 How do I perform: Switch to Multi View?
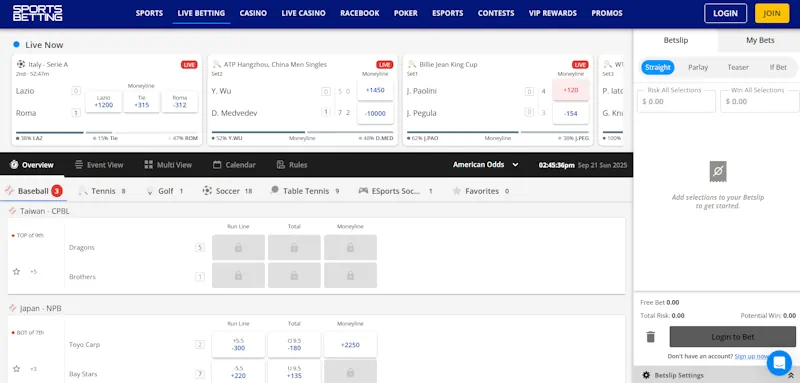168,165
